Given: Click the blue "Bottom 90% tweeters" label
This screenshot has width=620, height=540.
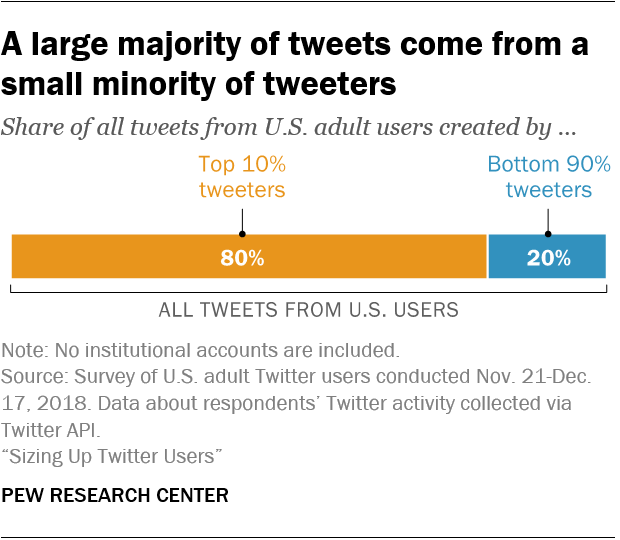Looking at the screenshot, I should [548, 177].
